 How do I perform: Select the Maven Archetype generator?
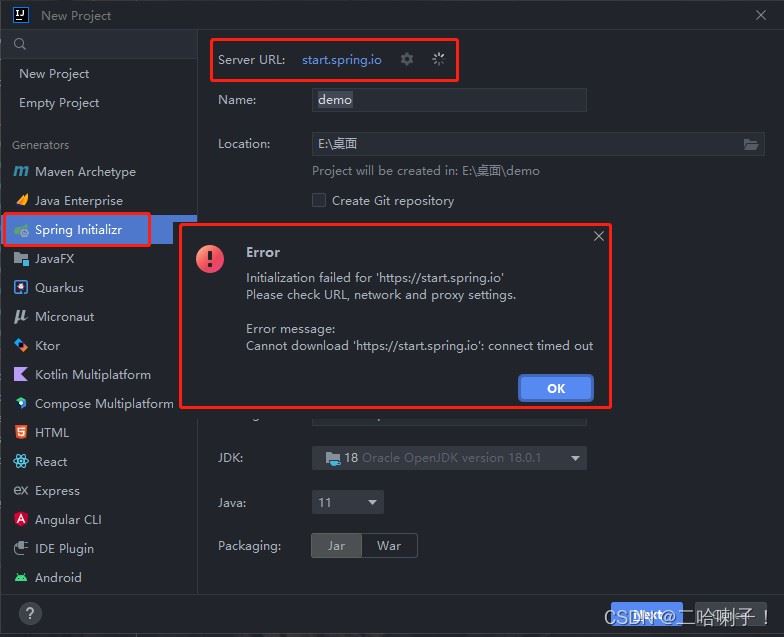(98, 172)
